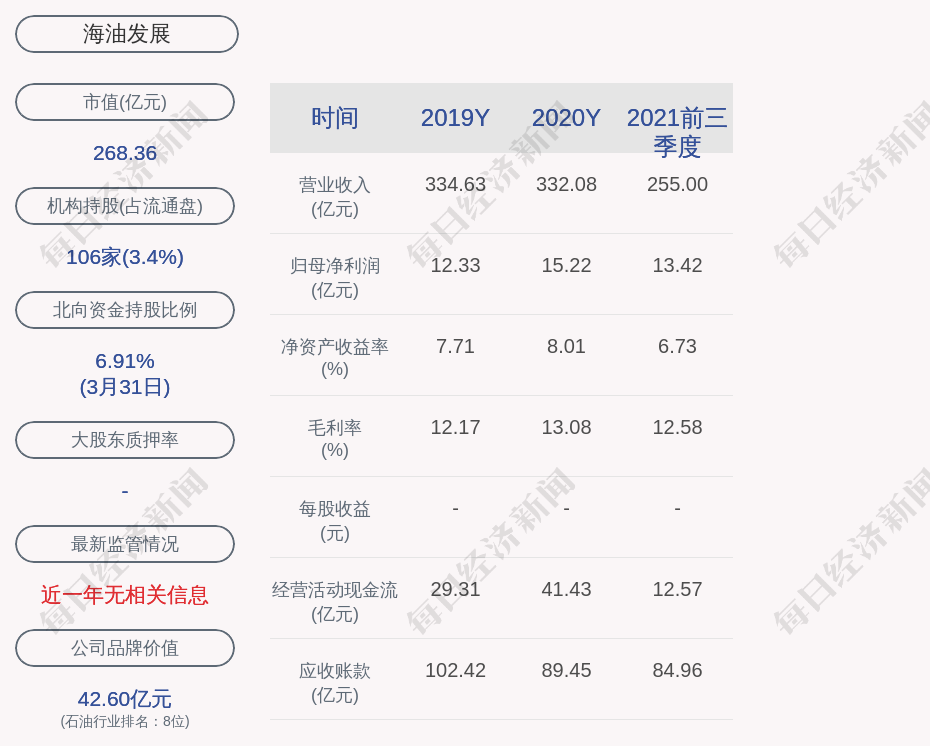
Task: Click the 2020Y column header
Action: tap(566, 117)
